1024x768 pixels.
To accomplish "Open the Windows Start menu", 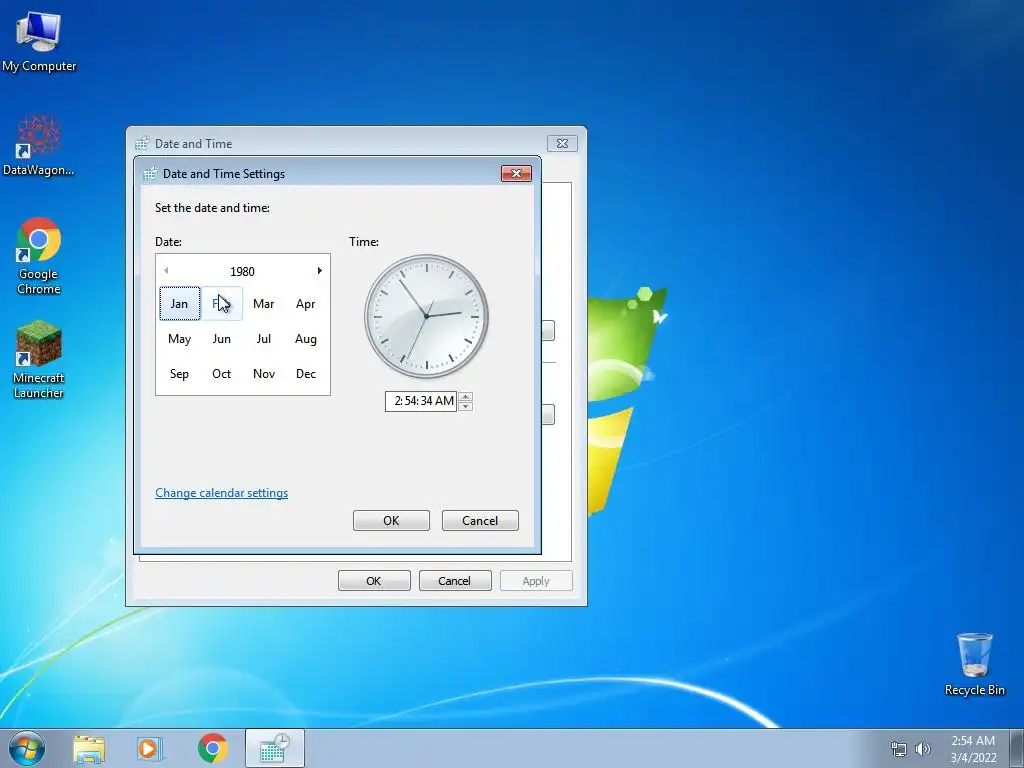I will (x=27, y=748).
